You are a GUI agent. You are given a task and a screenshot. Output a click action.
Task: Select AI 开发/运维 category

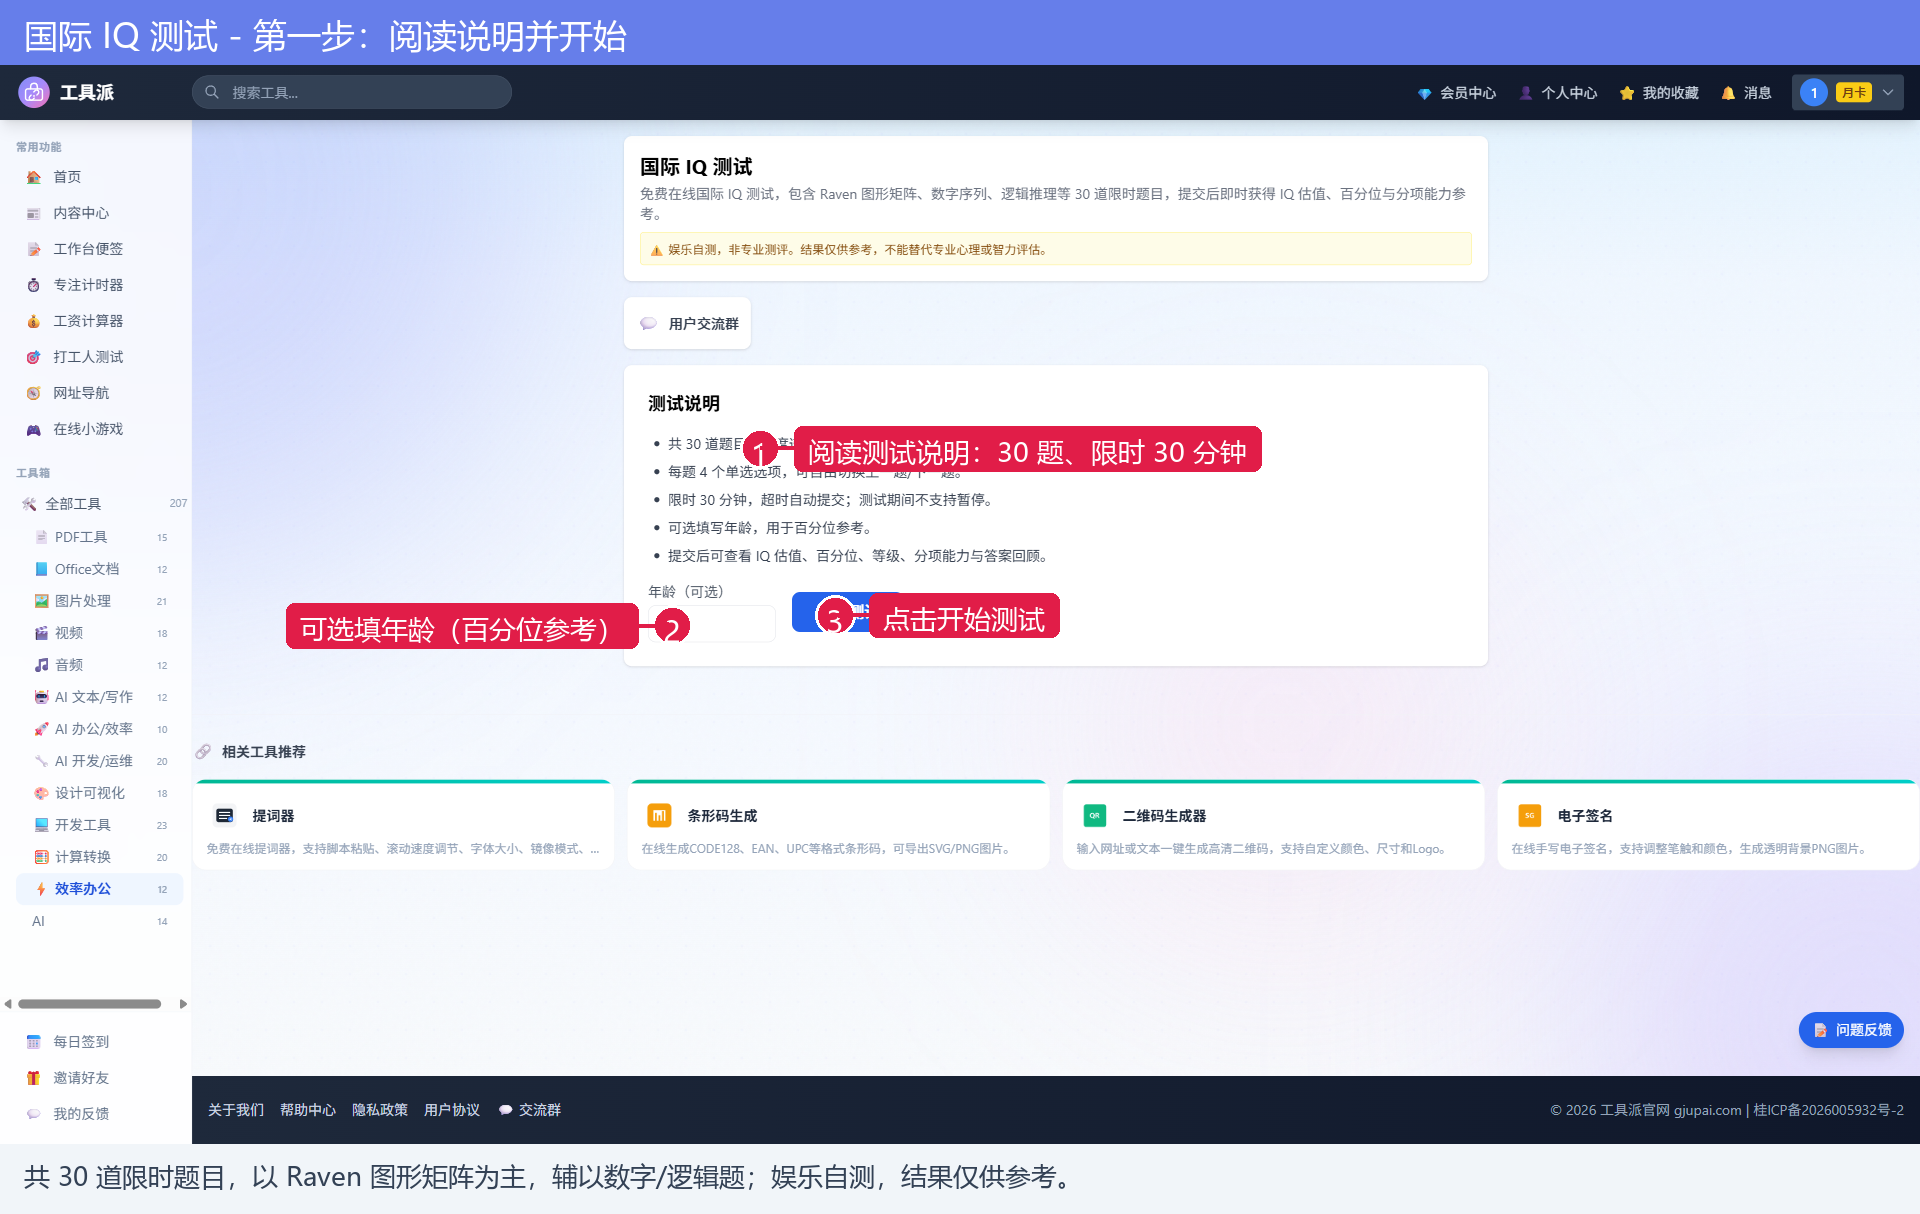pos(100,761)
